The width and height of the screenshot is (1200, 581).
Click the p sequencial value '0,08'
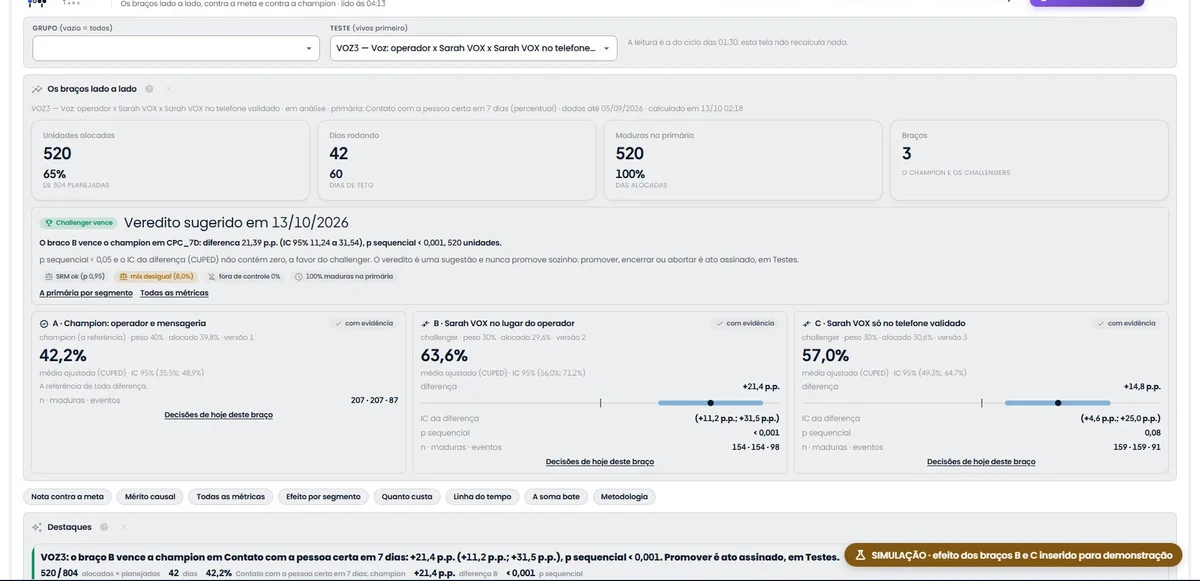(1153, 433)
